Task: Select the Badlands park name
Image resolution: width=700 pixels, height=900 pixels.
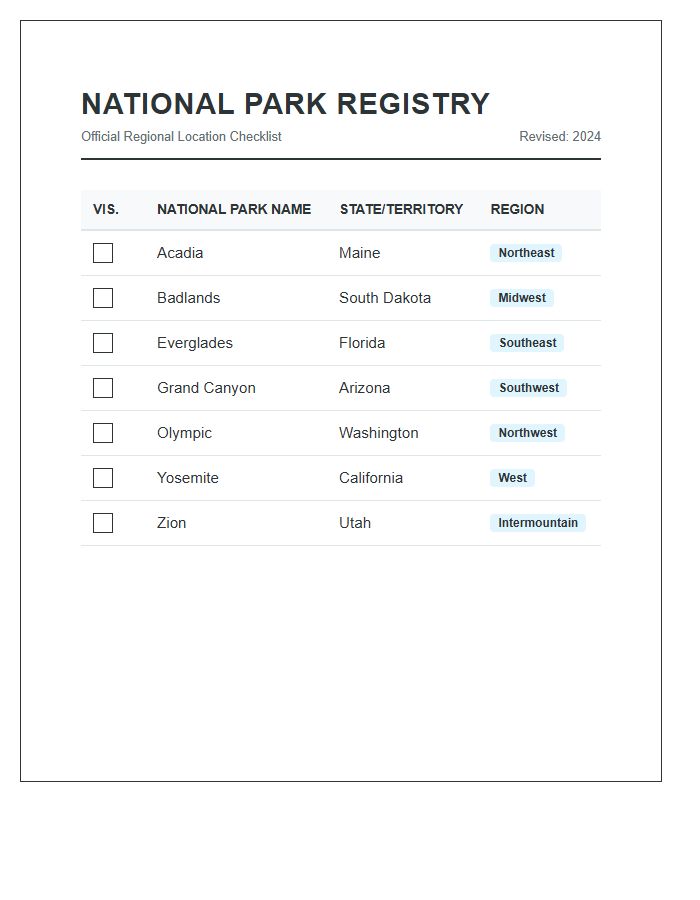Action: point(189,298)
